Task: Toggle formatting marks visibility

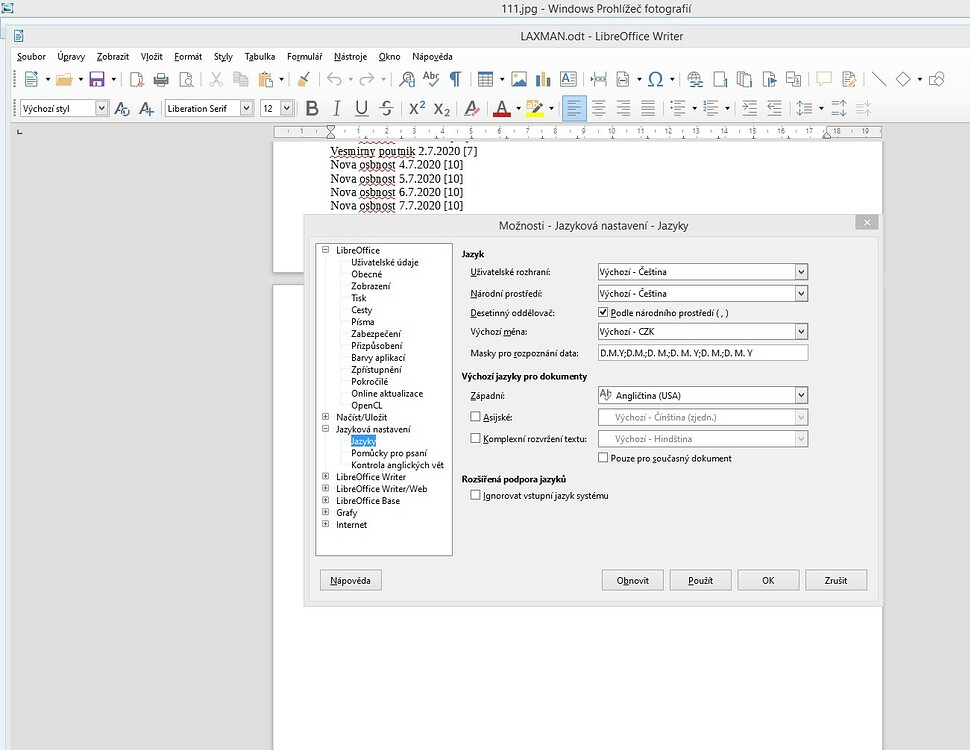Action: [454, 78]
